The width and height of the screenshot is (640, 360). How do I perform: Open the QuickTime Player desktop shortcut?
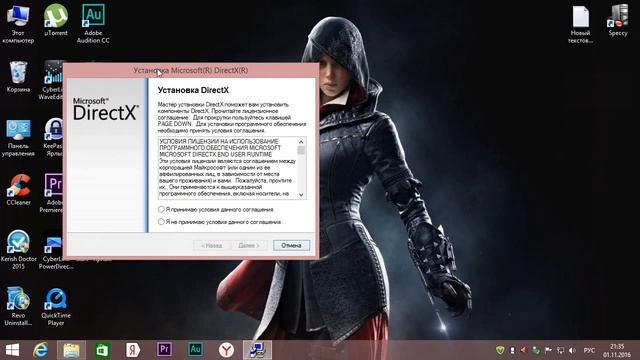56,307
